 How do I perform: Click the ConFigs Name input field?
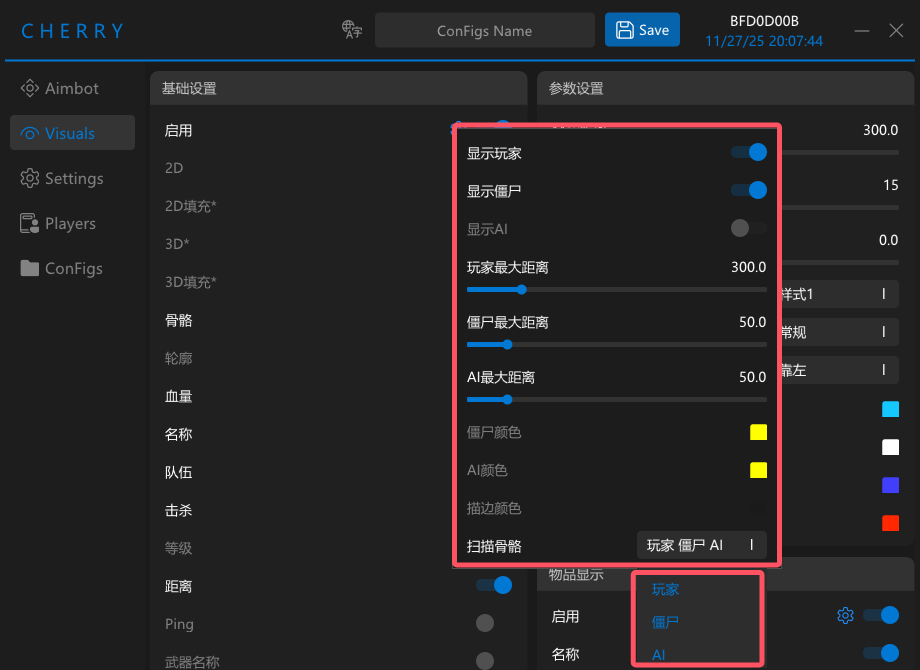tap(485, 31)
